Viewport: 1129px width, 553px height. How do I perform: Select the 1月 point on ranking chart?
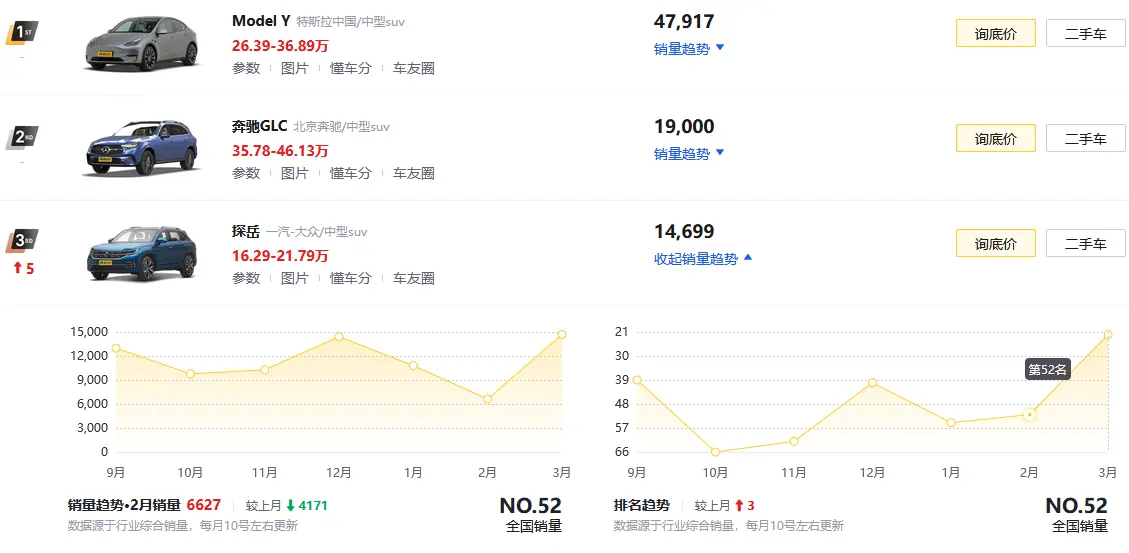950,423
